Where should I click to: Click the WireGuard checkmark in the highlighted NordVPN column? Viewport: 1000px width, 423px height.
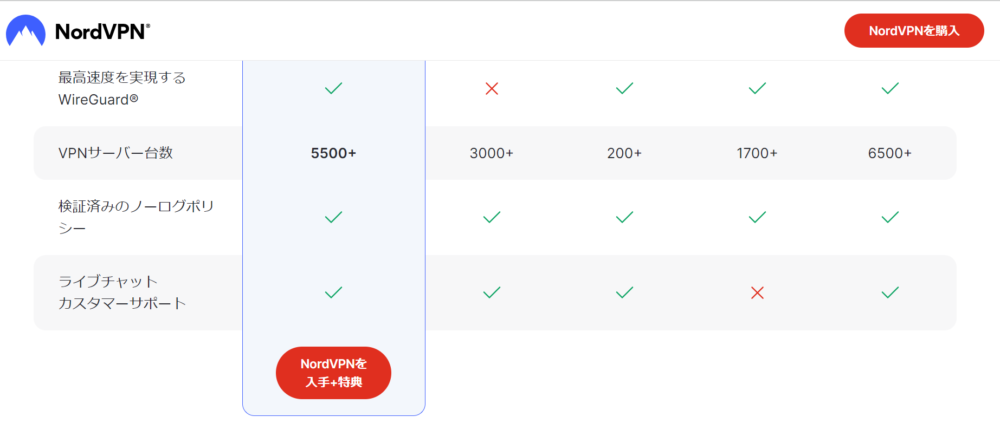tap(334, 89)
